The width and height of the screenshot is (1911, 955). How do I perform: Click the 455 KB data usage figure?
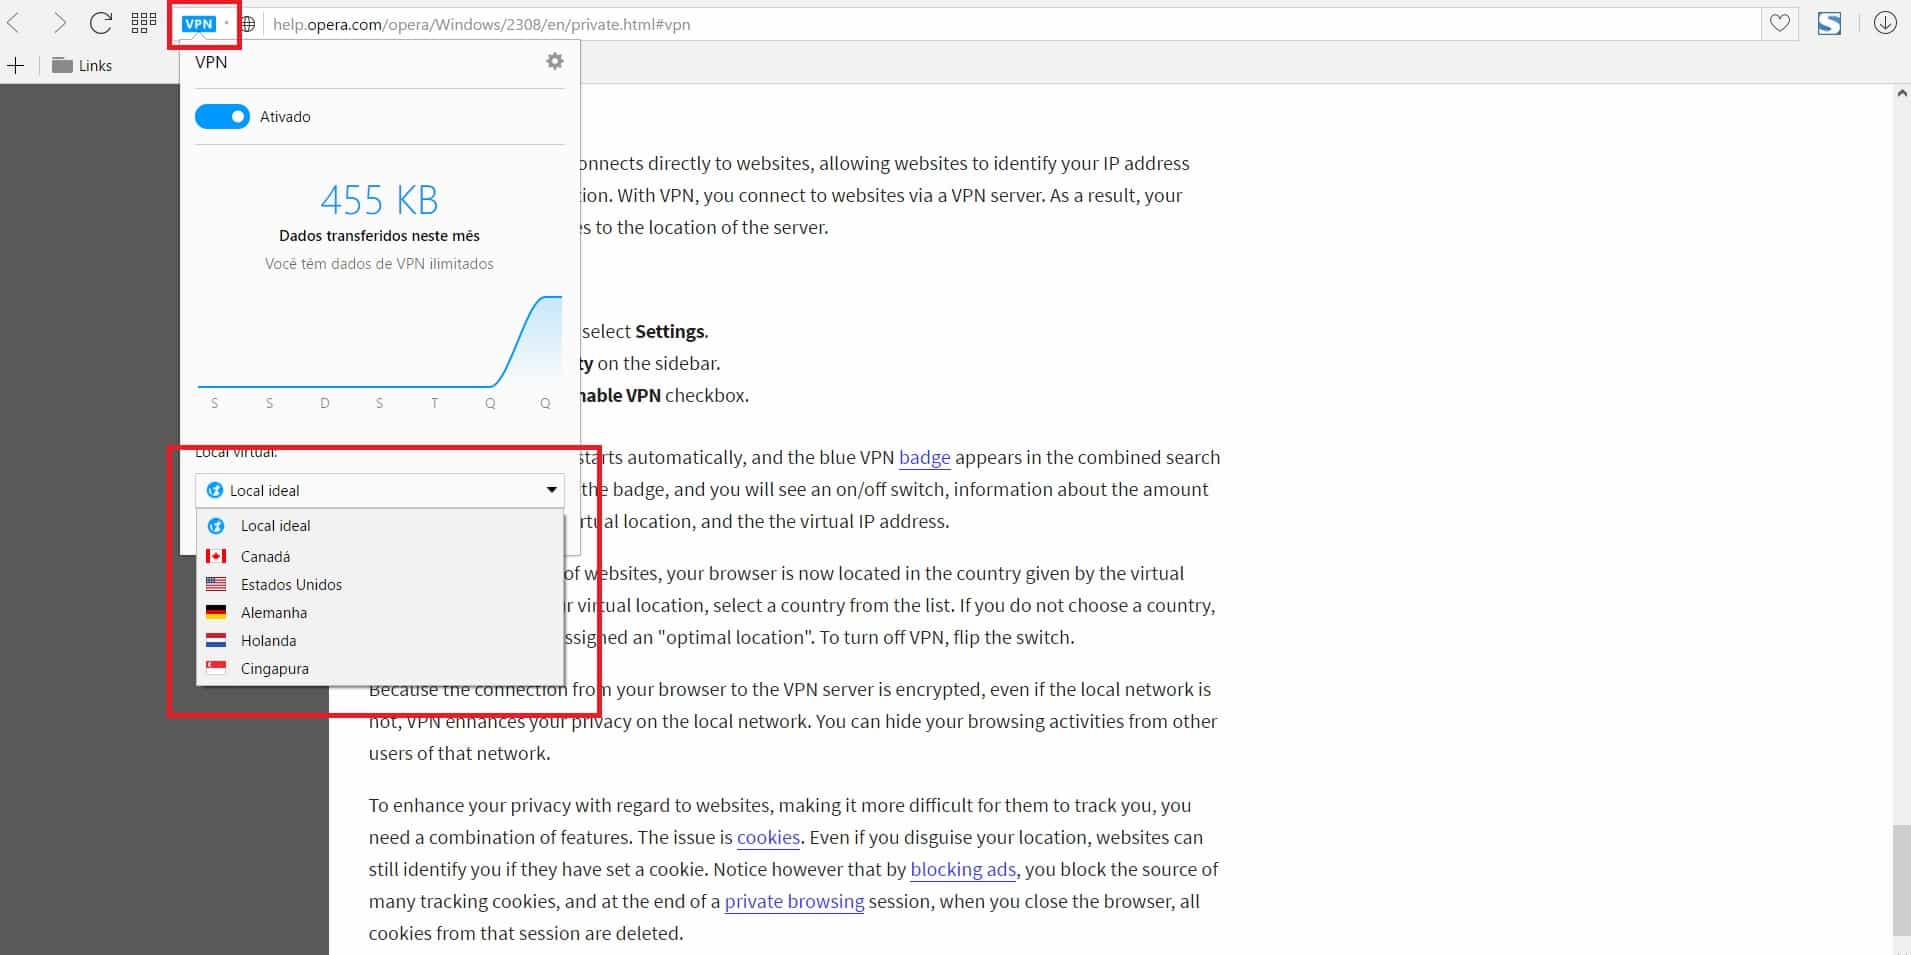pos(379,200)
